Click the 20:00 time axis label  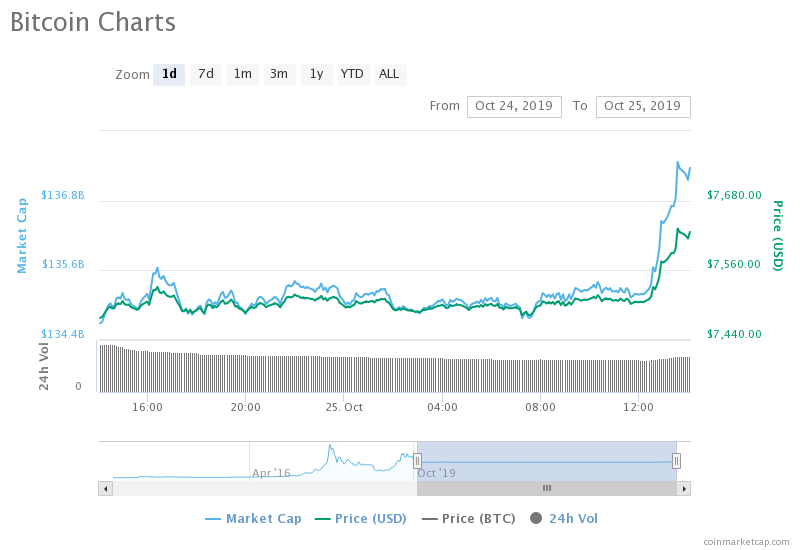[x=245, y=408]
